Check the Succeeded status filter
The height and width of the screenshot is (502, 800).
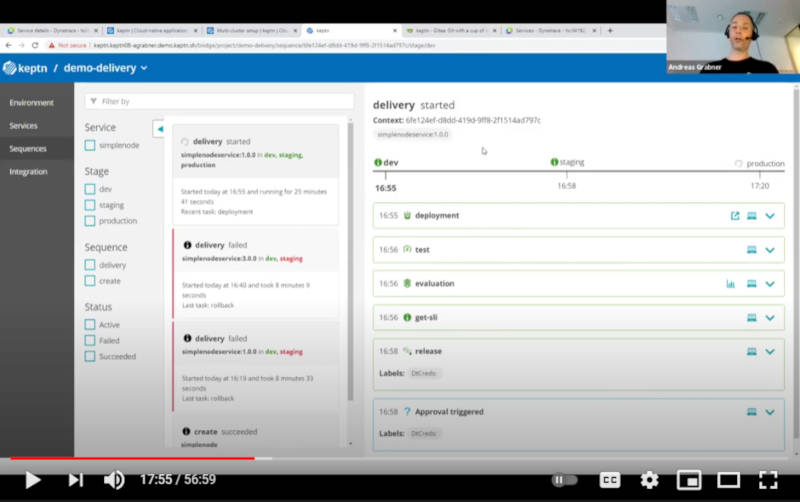click(90, 356)
